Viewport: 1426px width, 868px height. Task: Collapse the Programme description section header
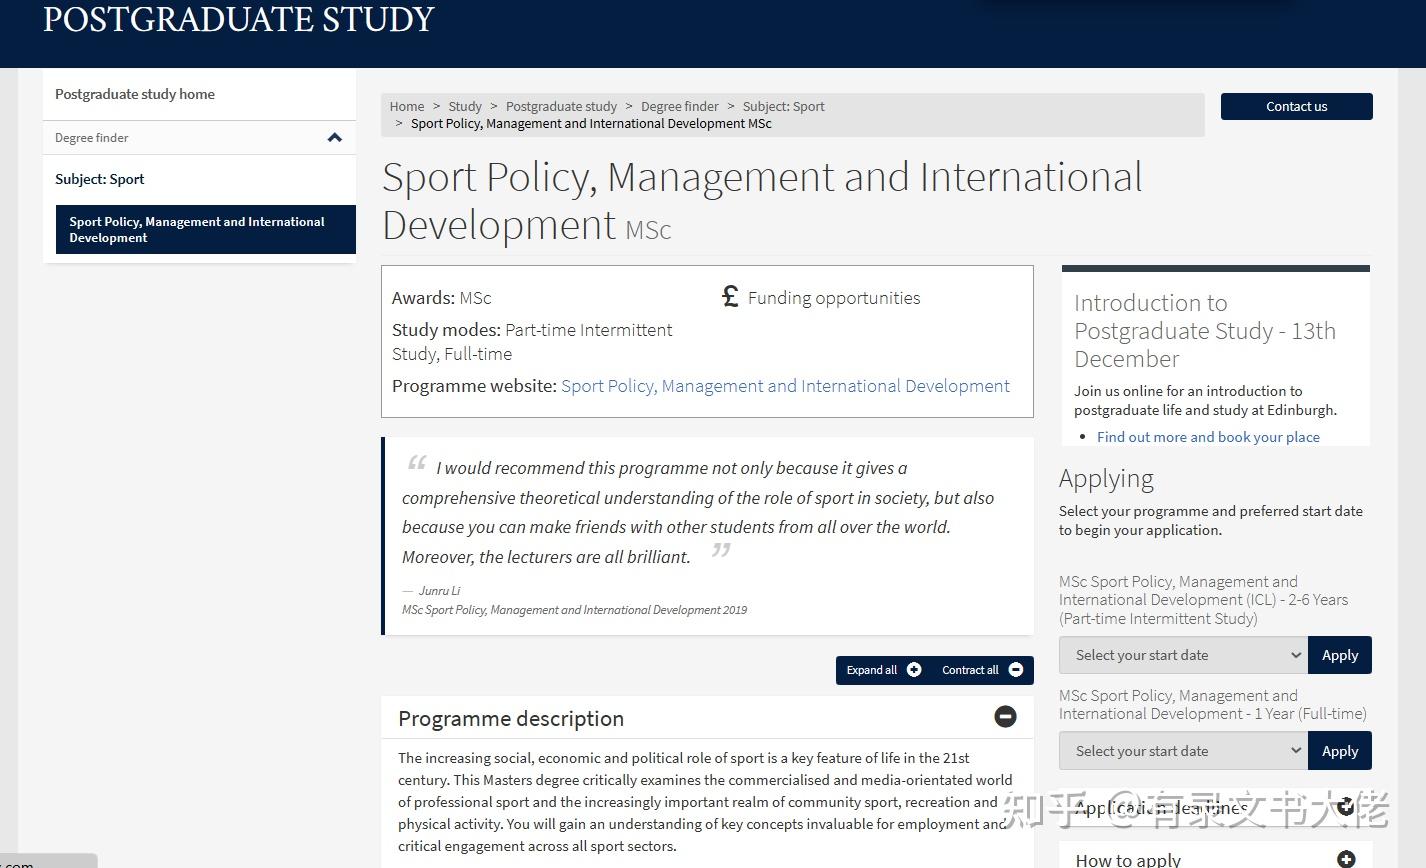pyautogui.click(x=707, y=718)
